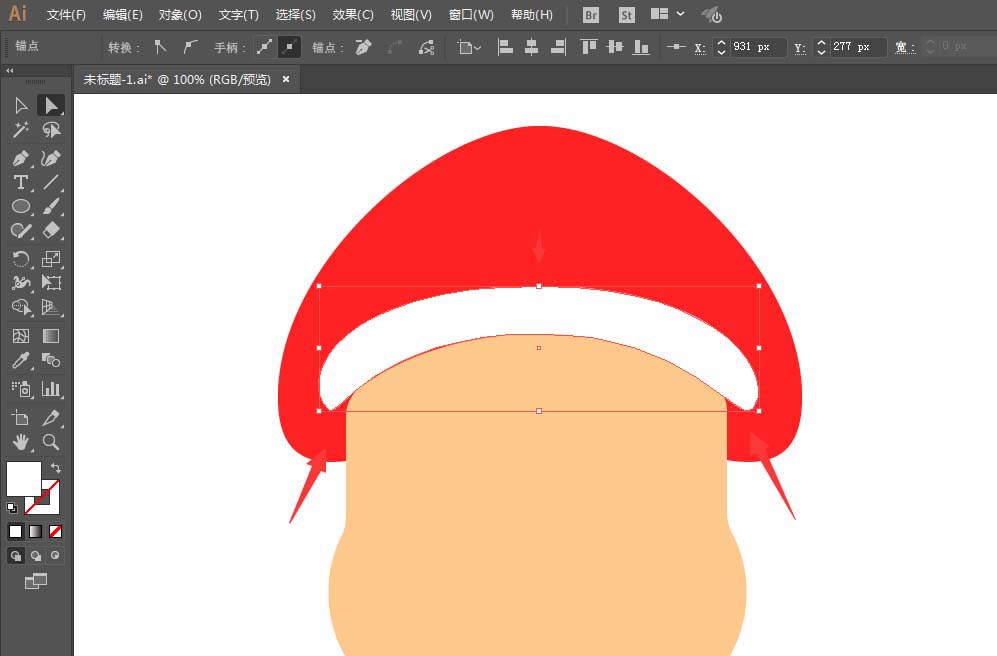Select the Curvature tool
Image resolution: width=997 pixels, height=656 pixels.
(51, 158)
